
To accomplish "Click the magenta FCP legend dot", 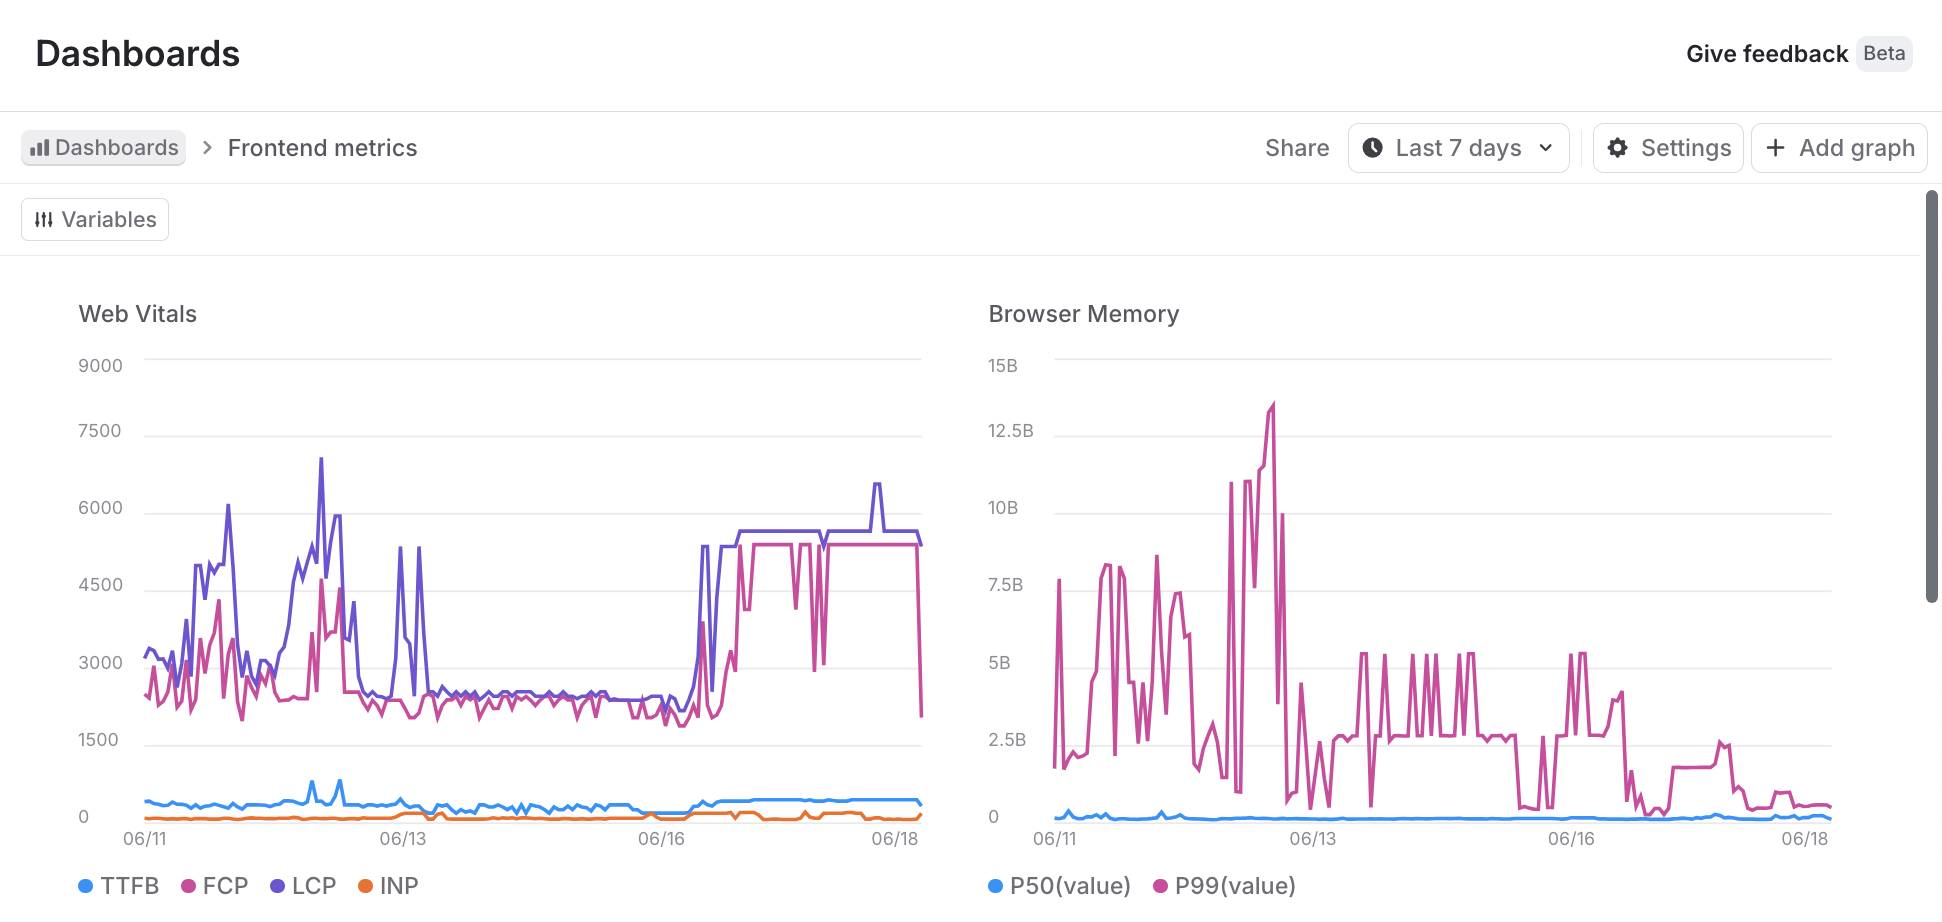I will [x=188, y=886].
